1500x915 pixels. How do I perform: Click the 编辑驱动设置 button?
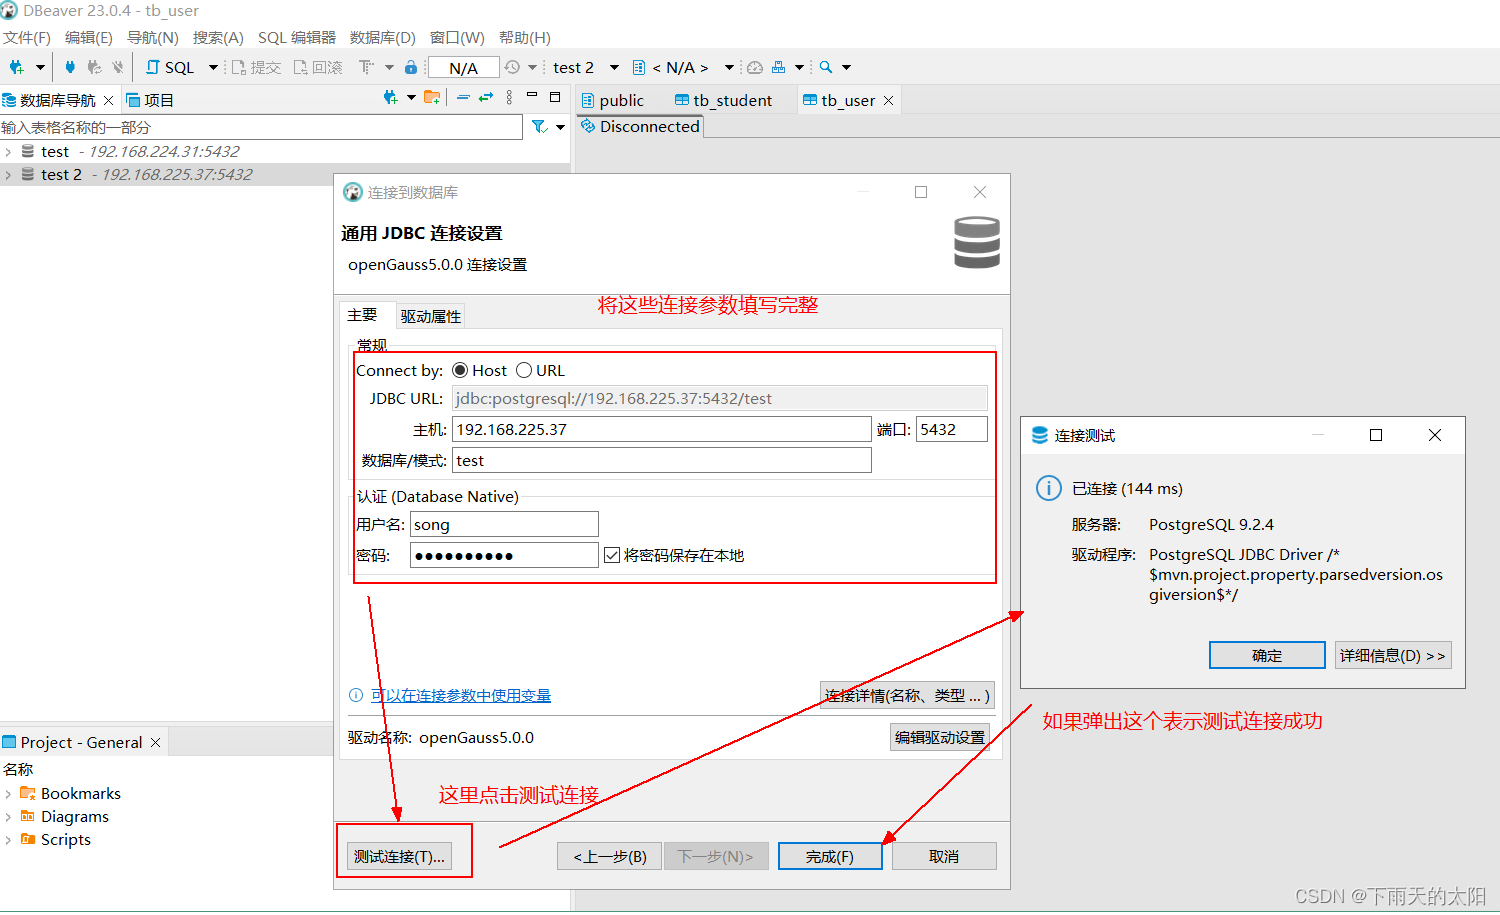[940, 737]
